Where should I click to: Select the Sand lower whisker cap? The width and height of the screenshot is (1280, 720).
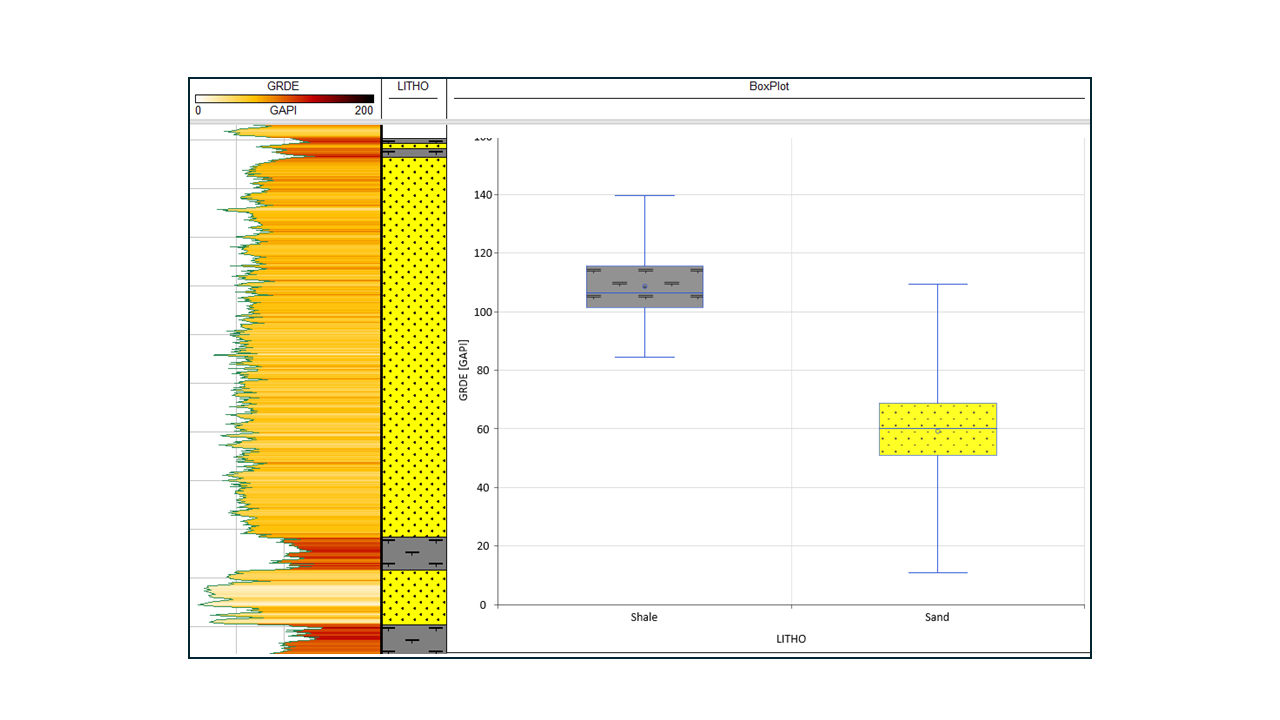pyautogui.click(x=937, y=572)
